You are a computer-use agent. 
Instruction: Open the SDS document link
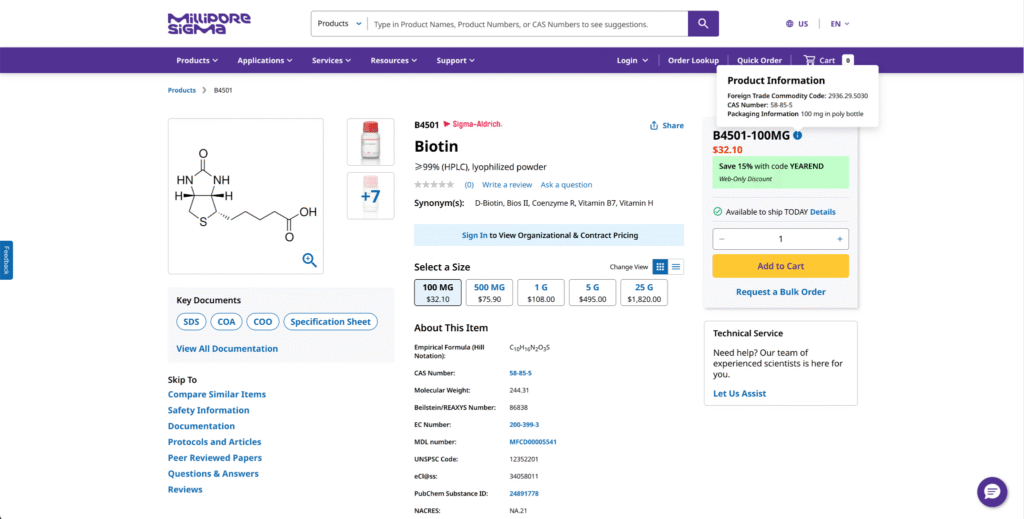coord(190,322)
